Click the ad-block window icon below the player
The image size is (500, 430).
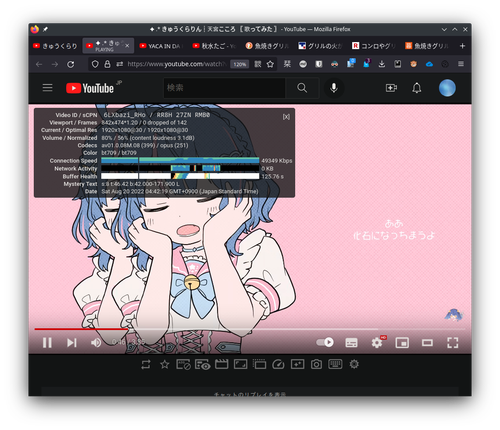183,364
